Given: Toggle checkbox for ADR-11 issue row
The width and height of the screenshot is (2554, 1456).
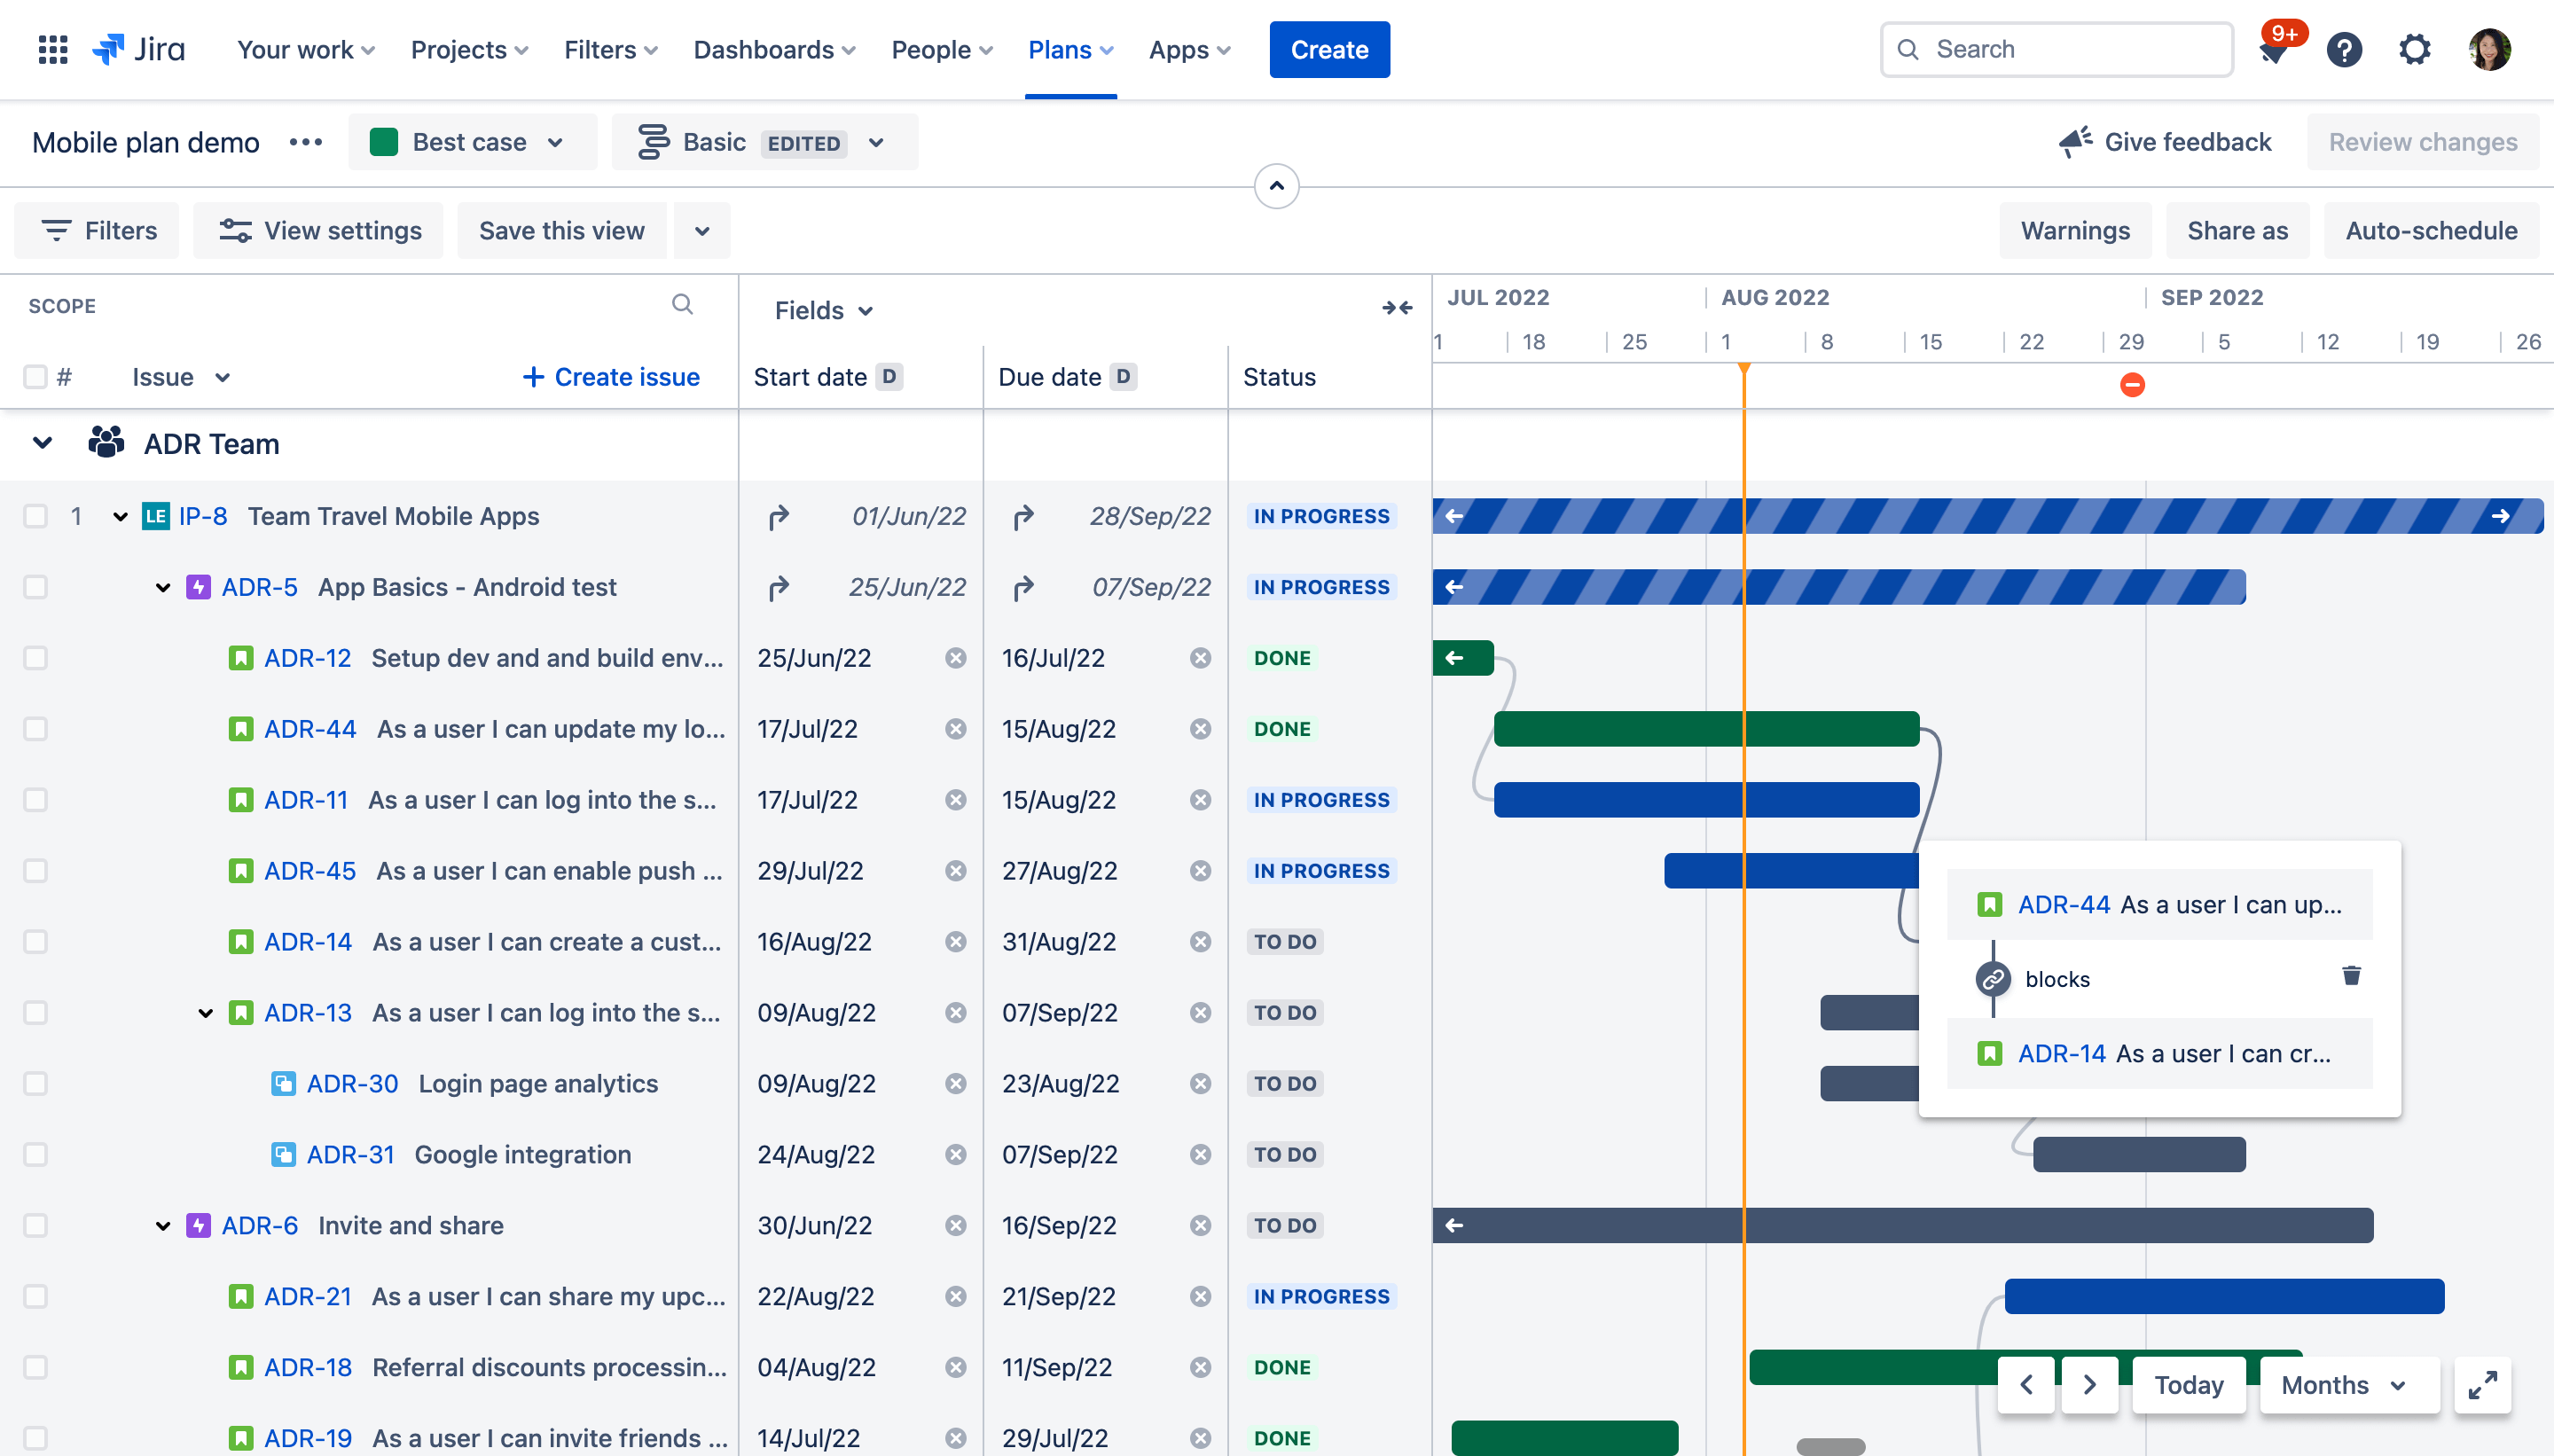Looking at the screenshot, I should pos(35,800).
